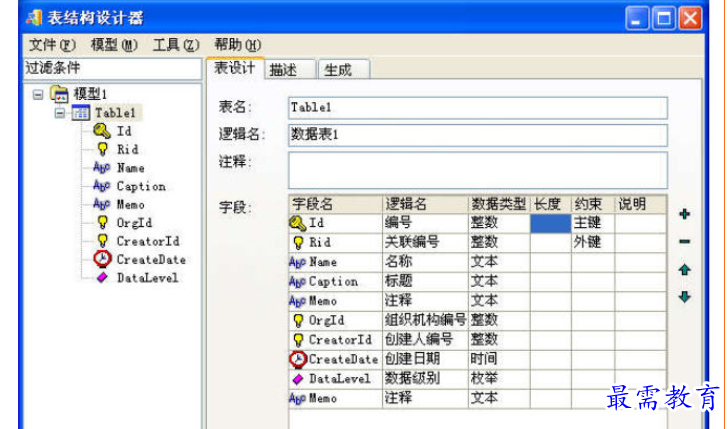
Task: Move field up with green up arrow
Action: coord(684,269)
